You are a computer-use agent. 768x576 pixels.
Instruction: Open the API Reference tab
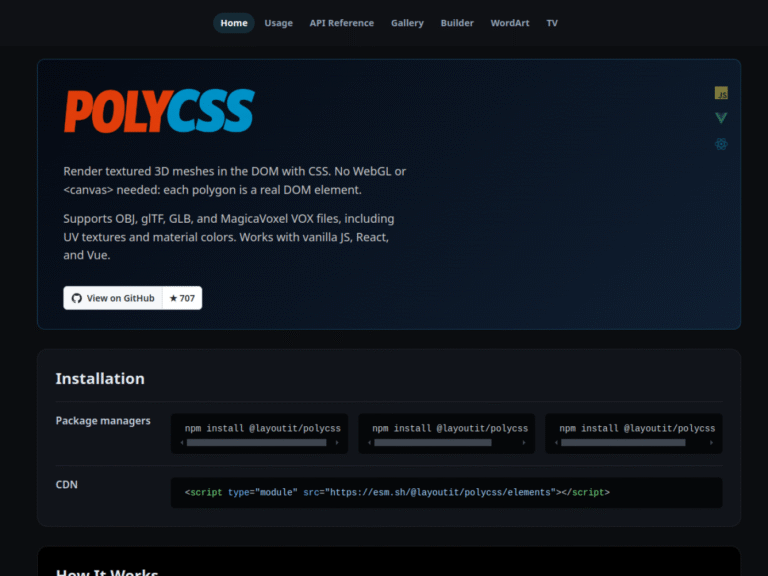pos(341,23)
